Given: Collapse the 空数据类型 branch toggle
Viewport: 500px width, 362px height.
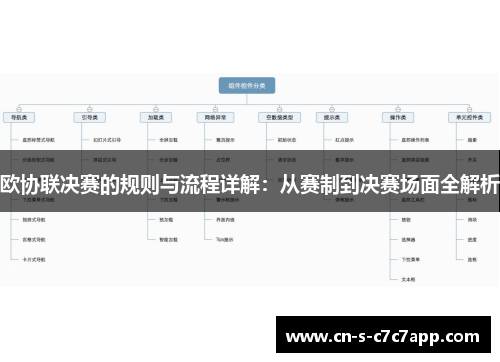Looking at the screenshot, I should (x=279, y=109).
